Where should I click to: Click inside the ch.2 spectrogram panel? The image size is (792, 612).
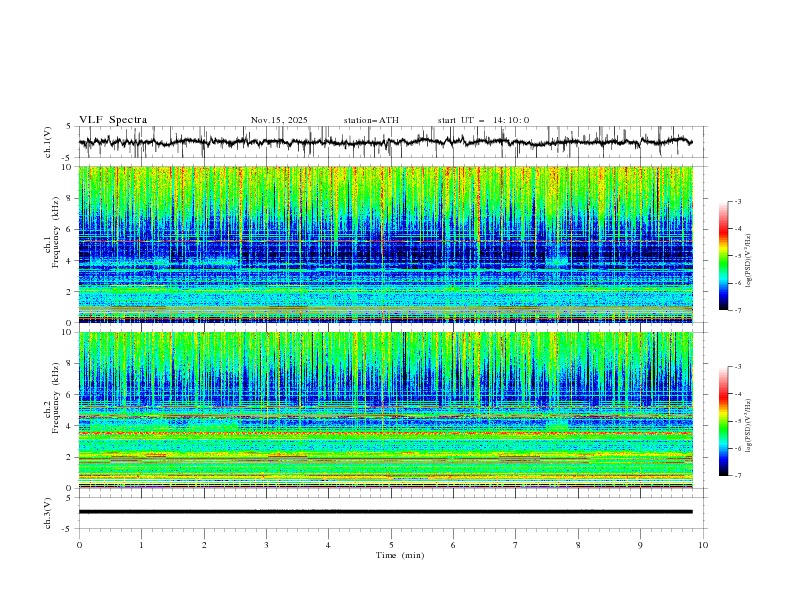(x=386, y=410)
